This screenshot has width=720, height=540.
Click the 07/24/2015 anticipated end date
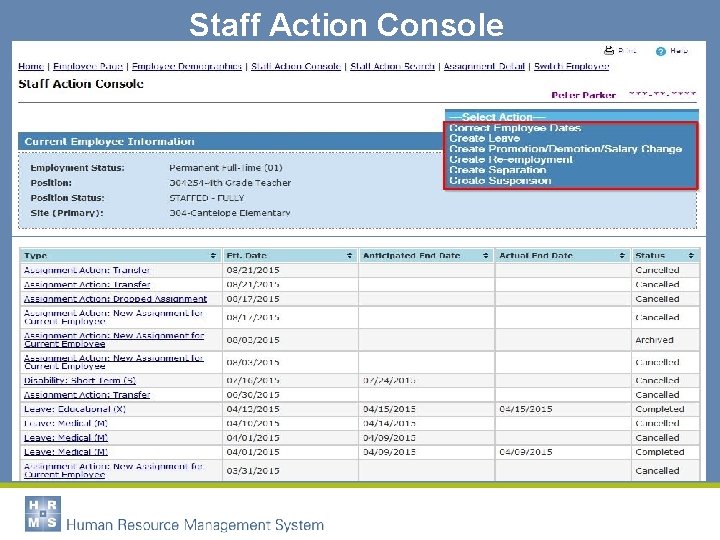coord(389,381)
